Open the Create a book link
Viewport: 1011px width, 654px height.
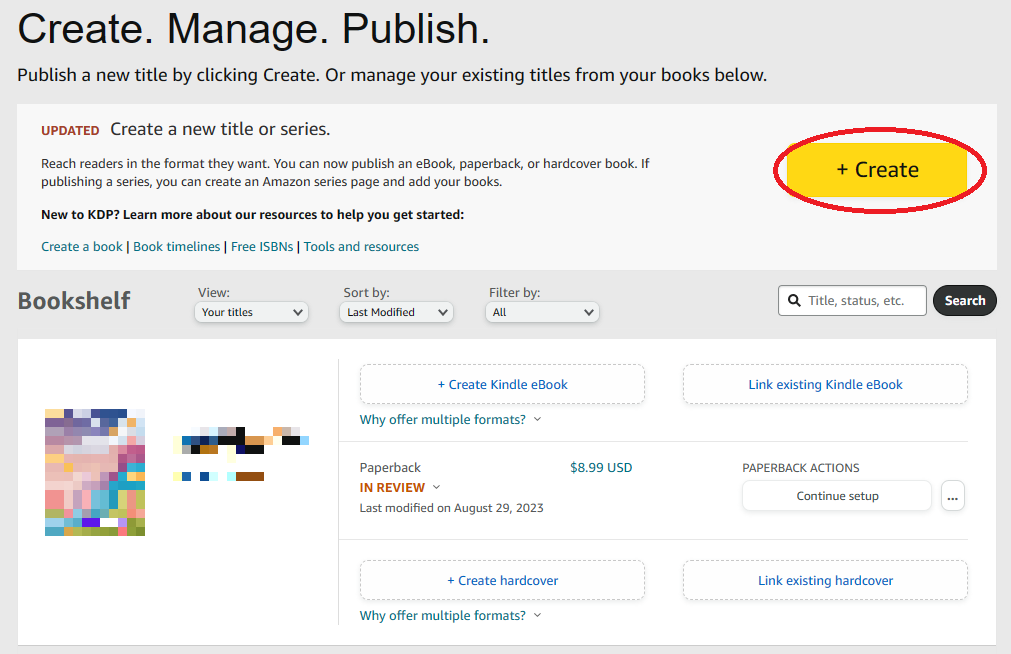pos(82,246)
